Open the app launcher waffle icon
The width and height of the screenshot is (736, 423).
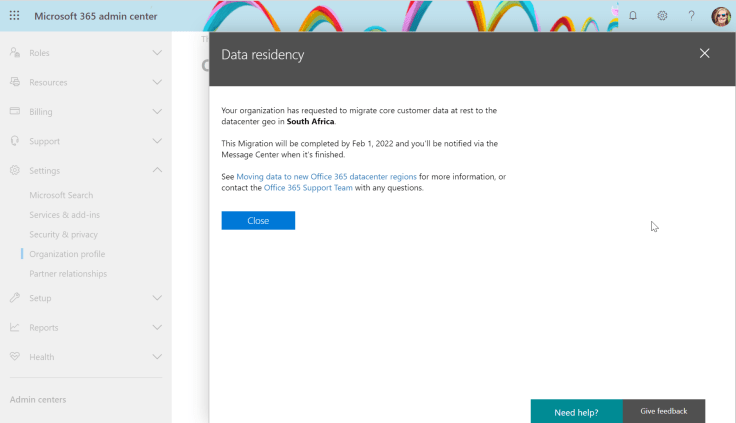(15, 16)
